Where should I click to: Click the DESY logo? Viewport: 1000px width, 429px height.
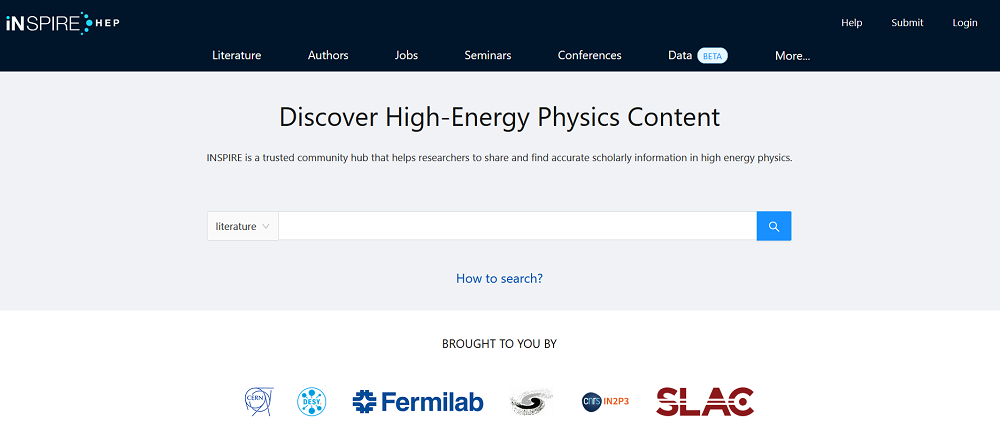311,402
